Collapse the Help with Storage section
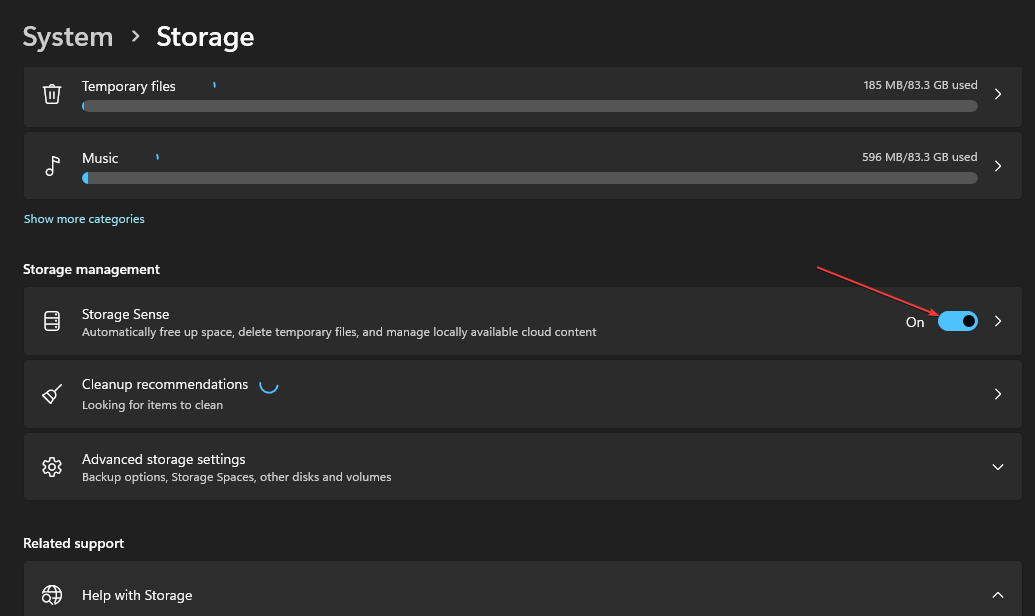This screenshot has width=1035, height=616. 997,594
